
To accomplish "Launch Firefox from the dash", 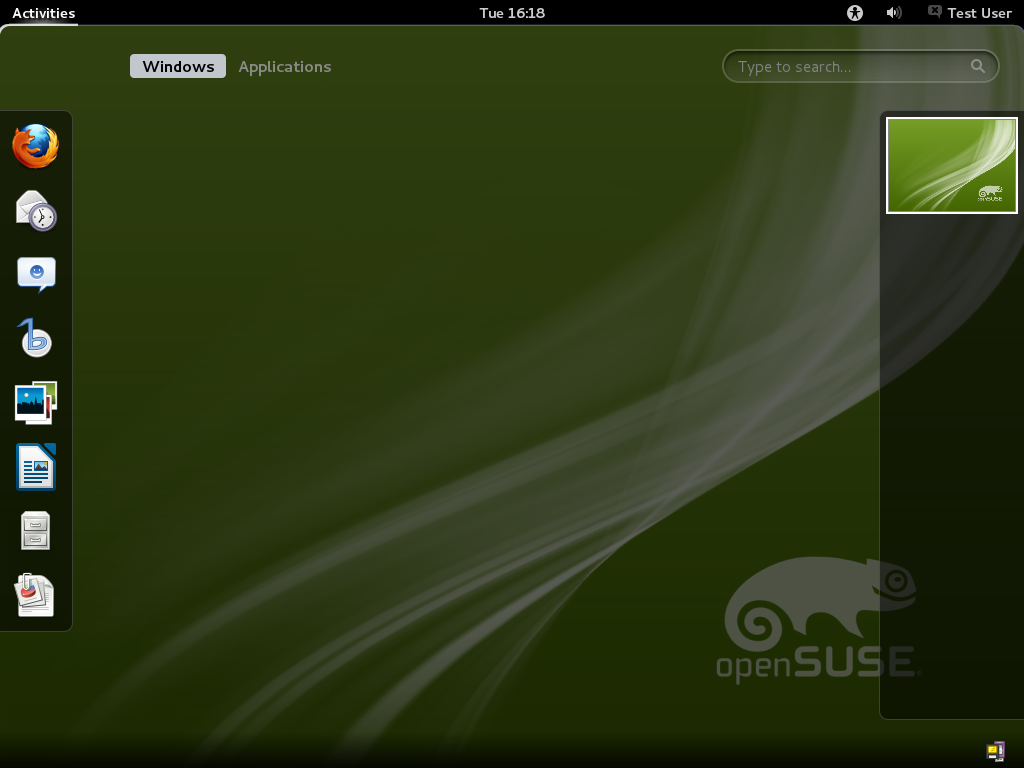I will (35, 146).
